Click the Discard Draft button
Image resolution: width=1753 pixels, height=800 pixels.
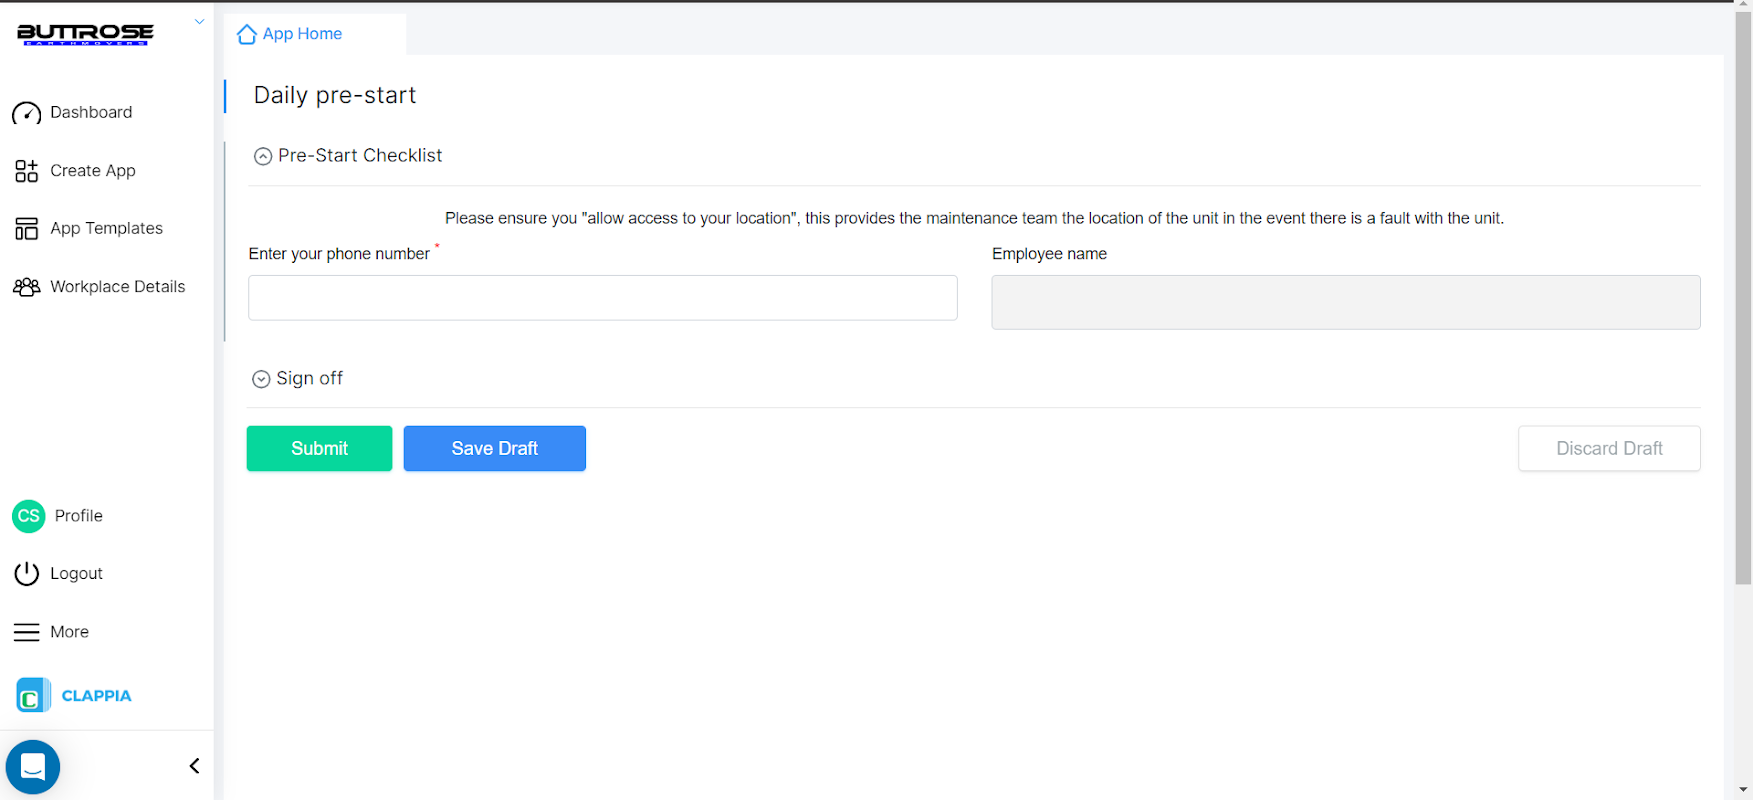click(x=1608, y=449)
